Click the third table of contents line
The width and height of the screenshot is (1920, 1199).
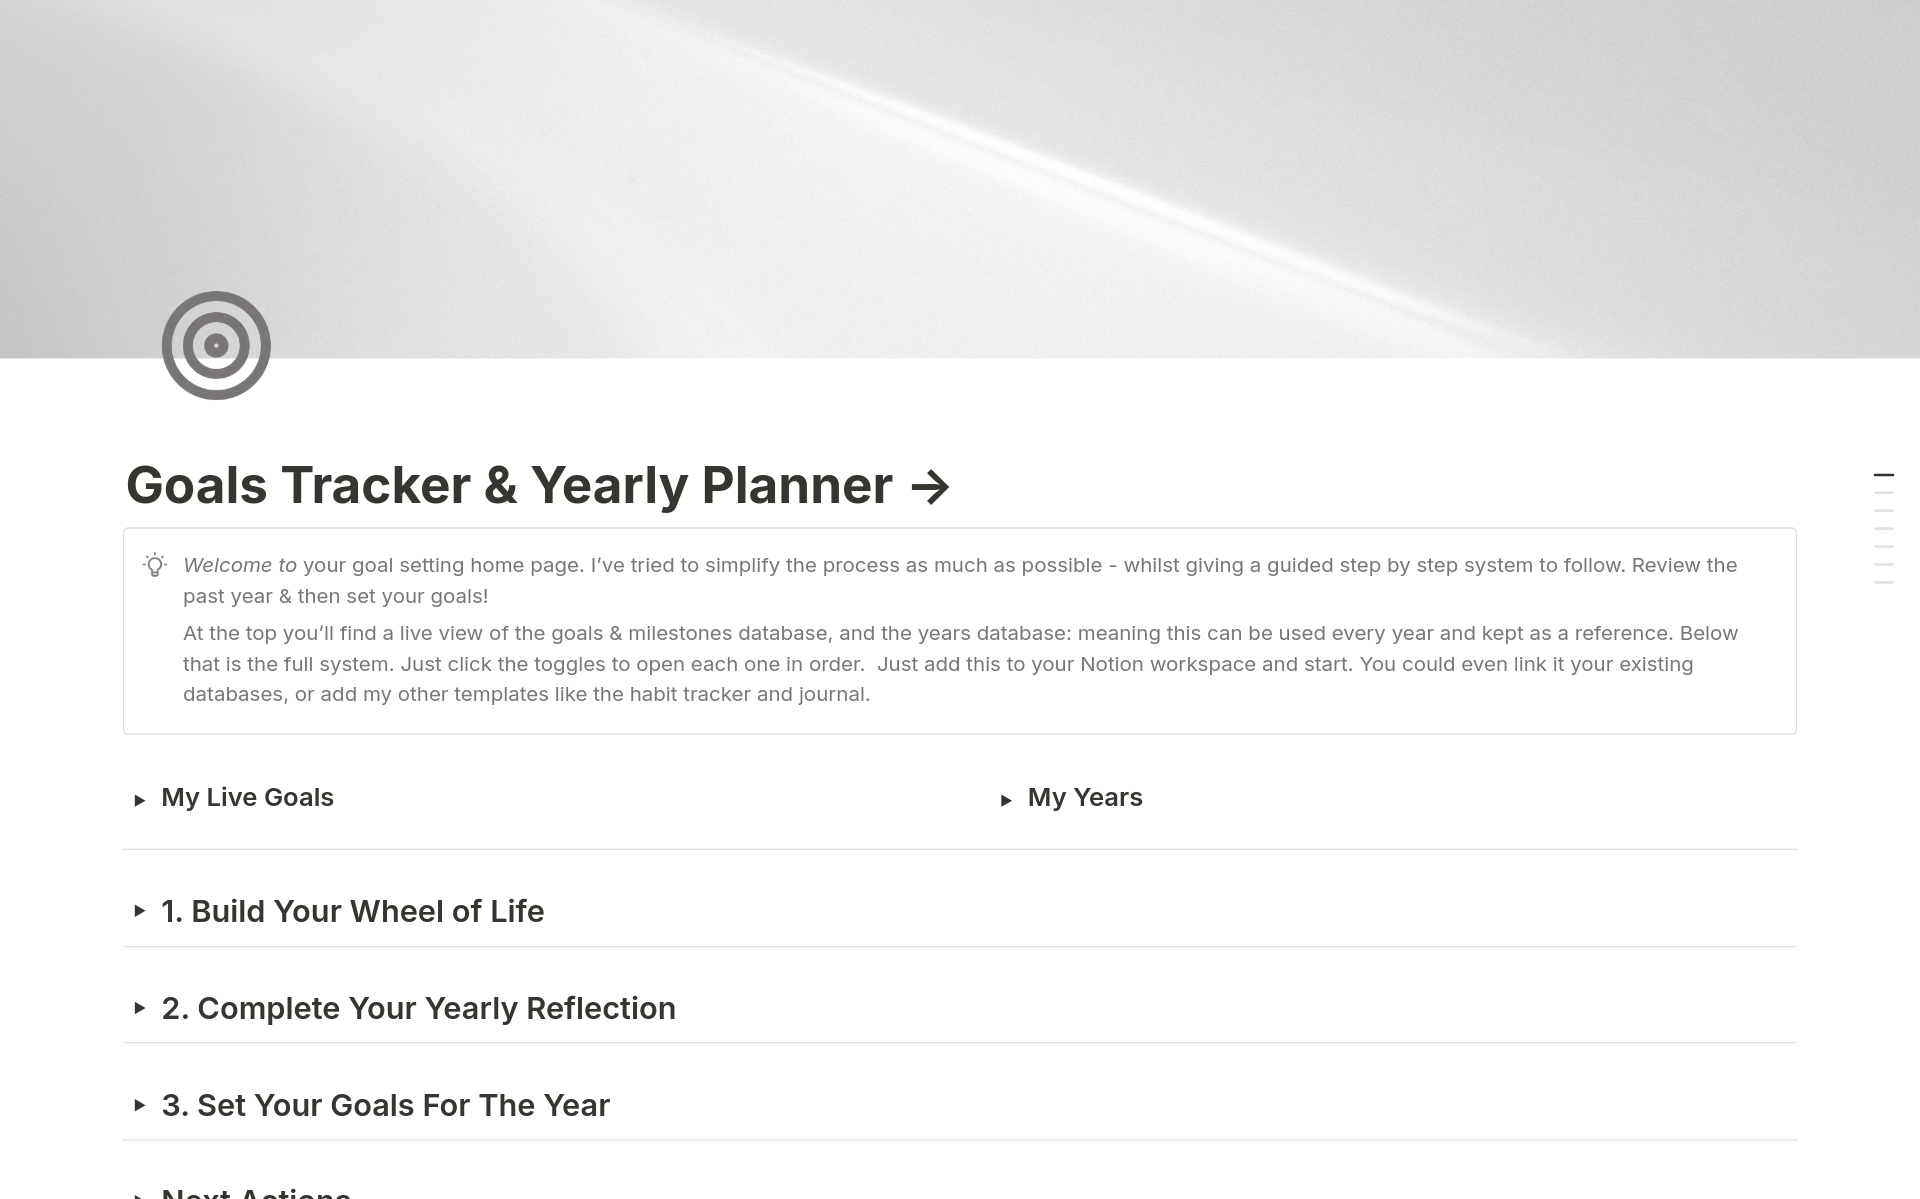coord(1884,510)
